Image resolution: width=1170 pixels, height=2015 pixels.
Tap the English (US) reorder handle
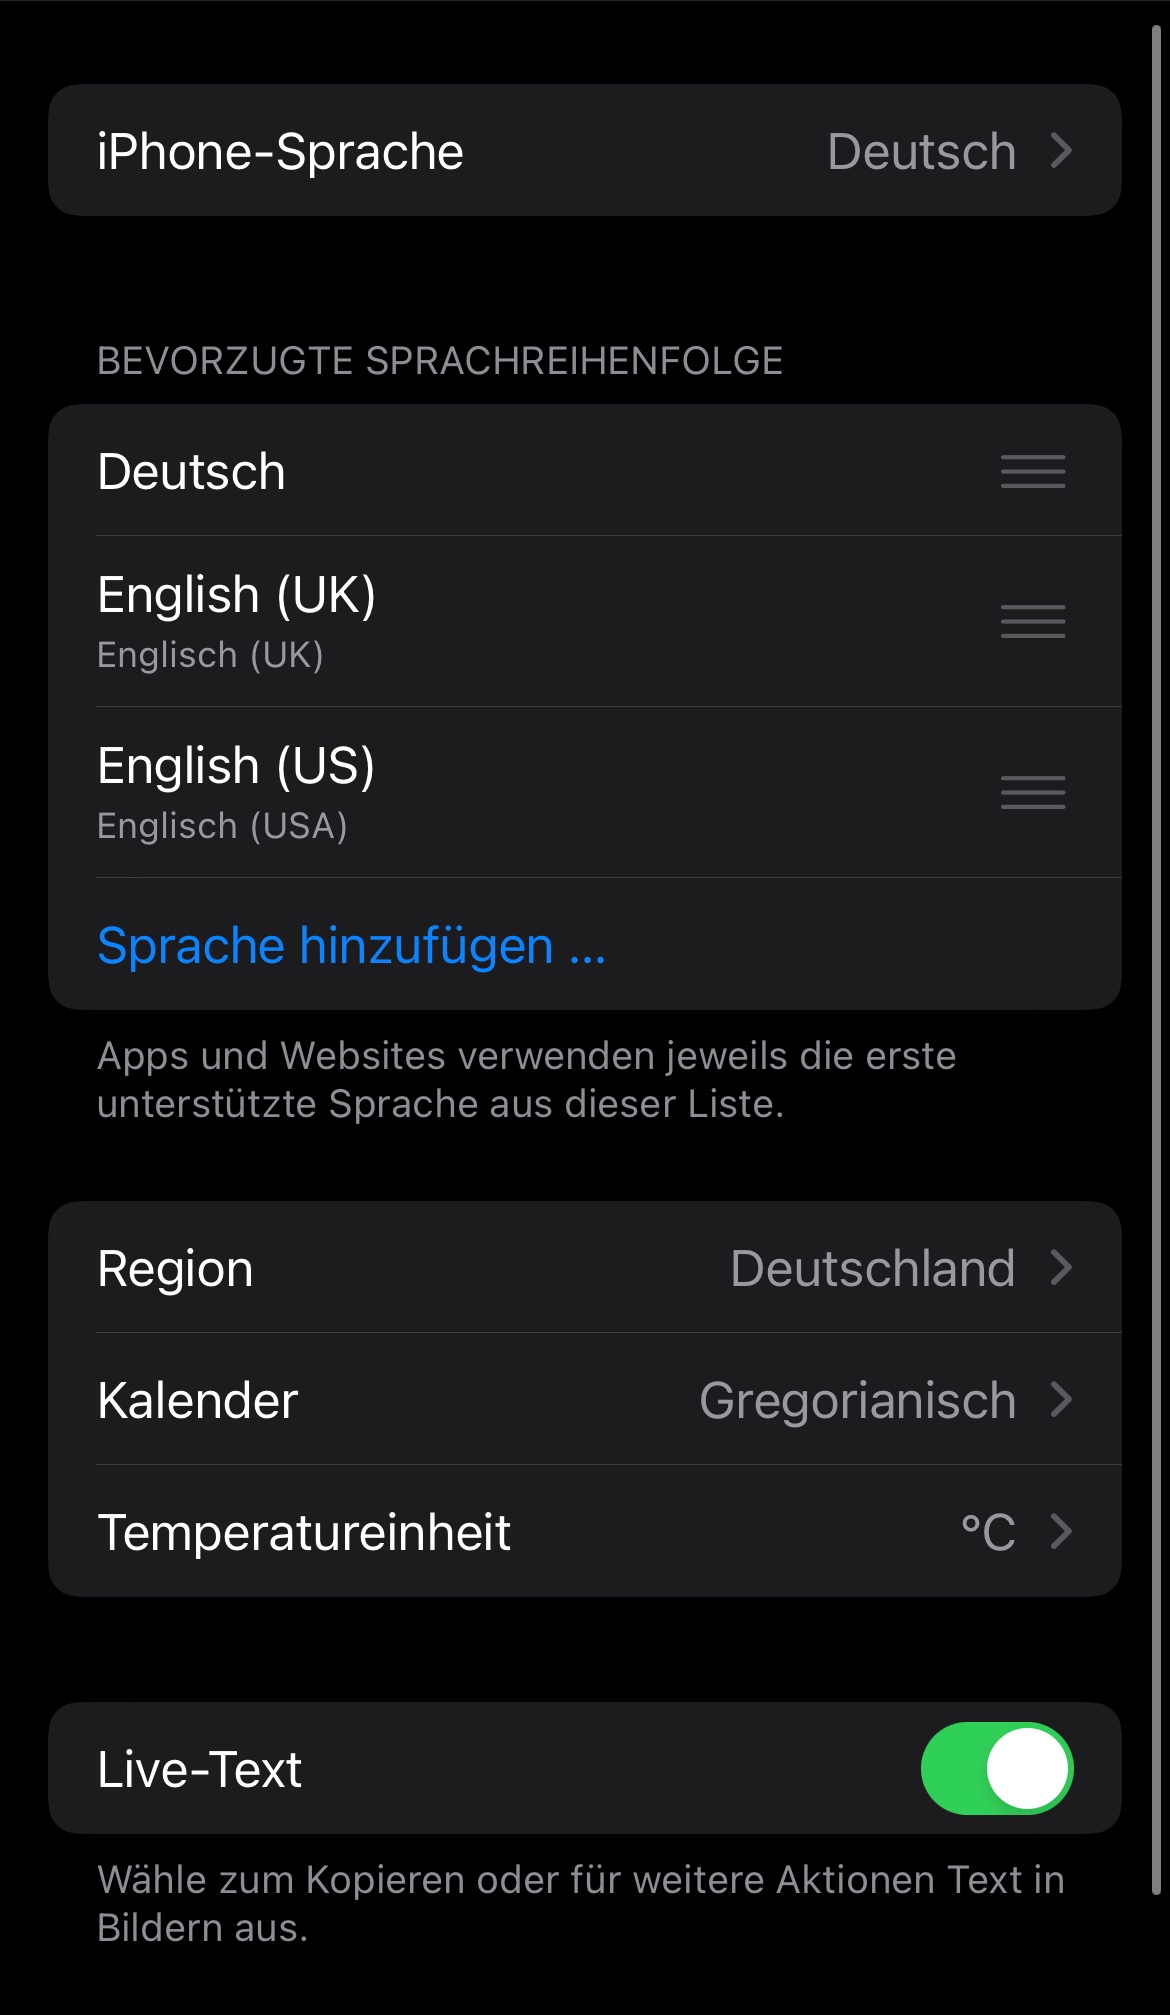(1033, 793)
